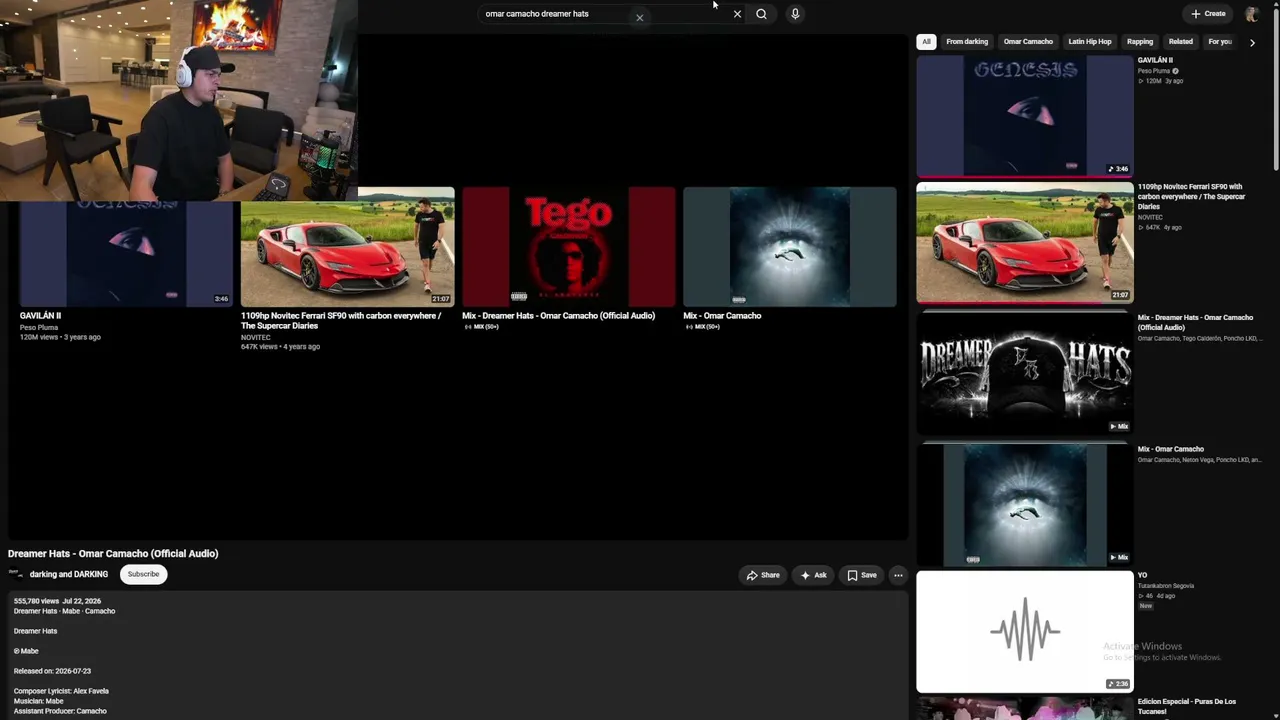
Task: Select the For you chip
Action: (x=1220, y=42)
